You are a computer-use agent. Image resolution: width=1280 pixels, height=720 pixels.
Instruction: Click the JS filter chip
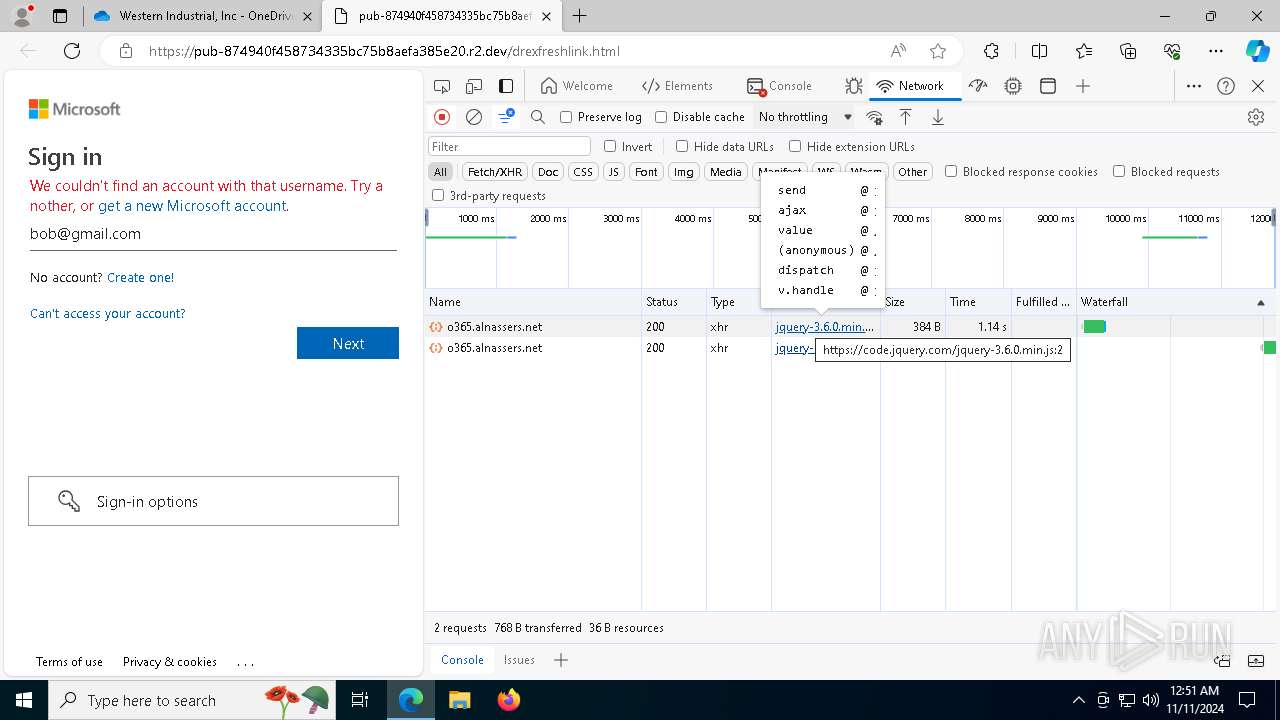(x=614, y=172)
